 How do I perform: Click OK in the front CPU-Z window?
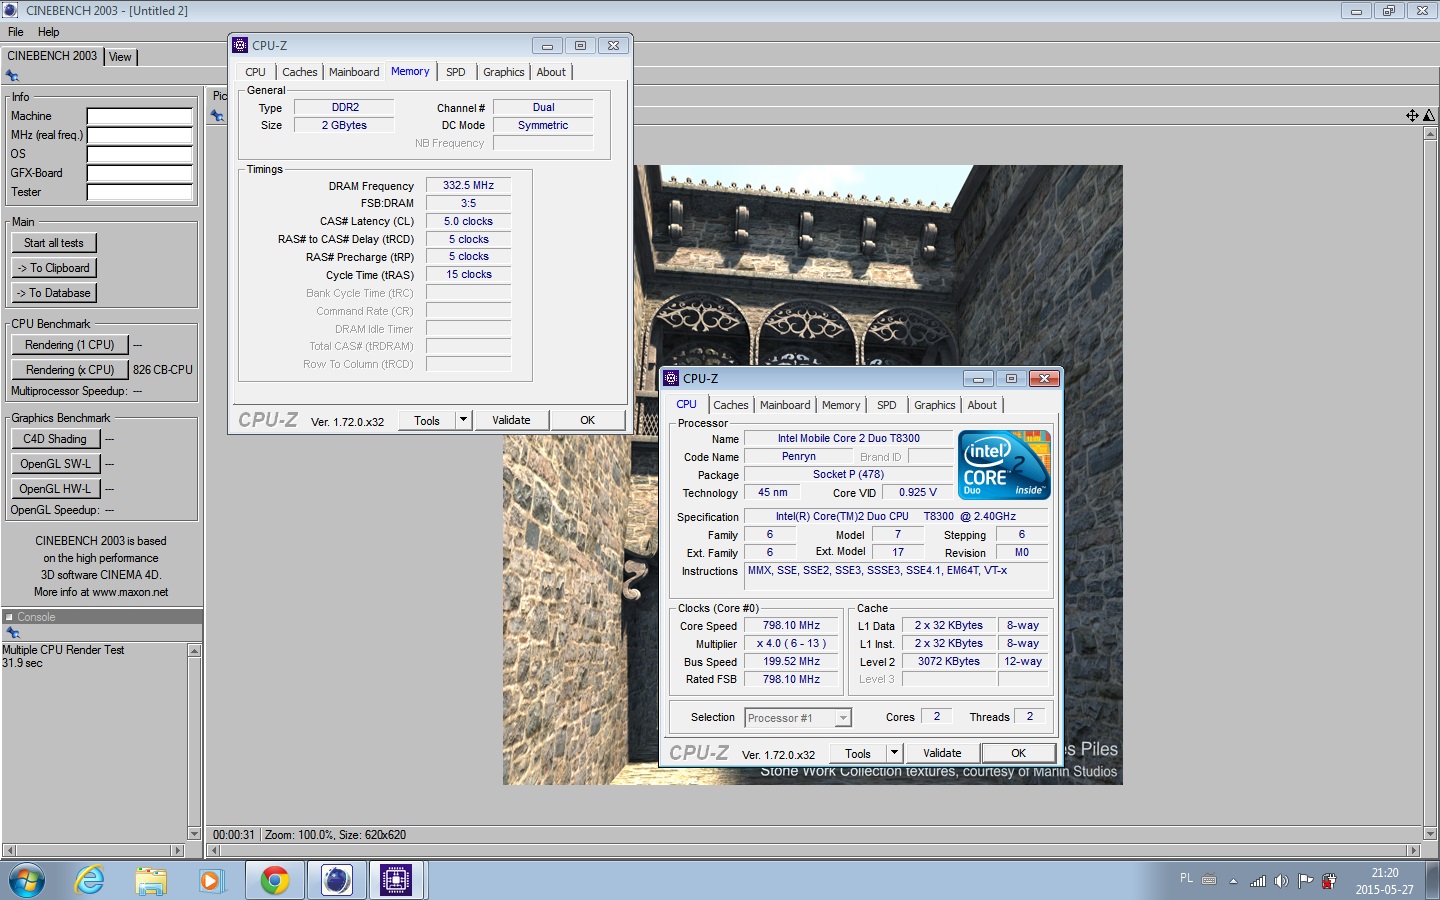coord(1018,753)
